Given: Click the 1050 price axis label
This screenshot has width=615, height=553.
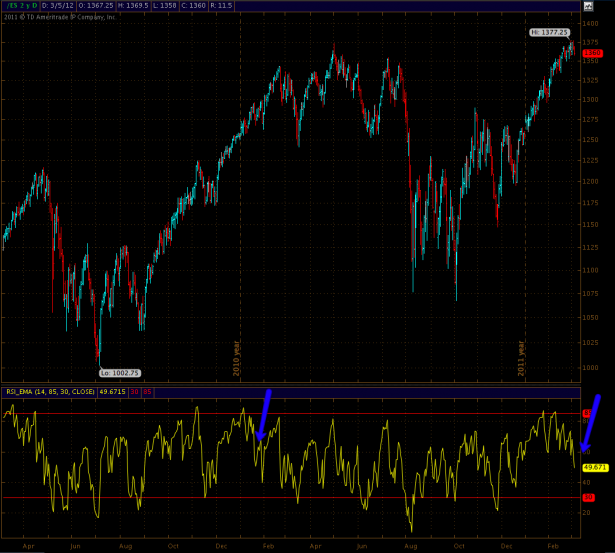Looking at the screenshot, I should click(591, 318).
